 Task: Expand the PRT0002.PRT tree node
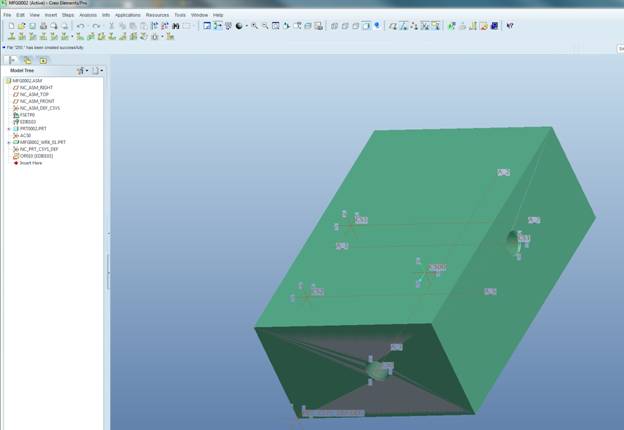pos(9,129)
